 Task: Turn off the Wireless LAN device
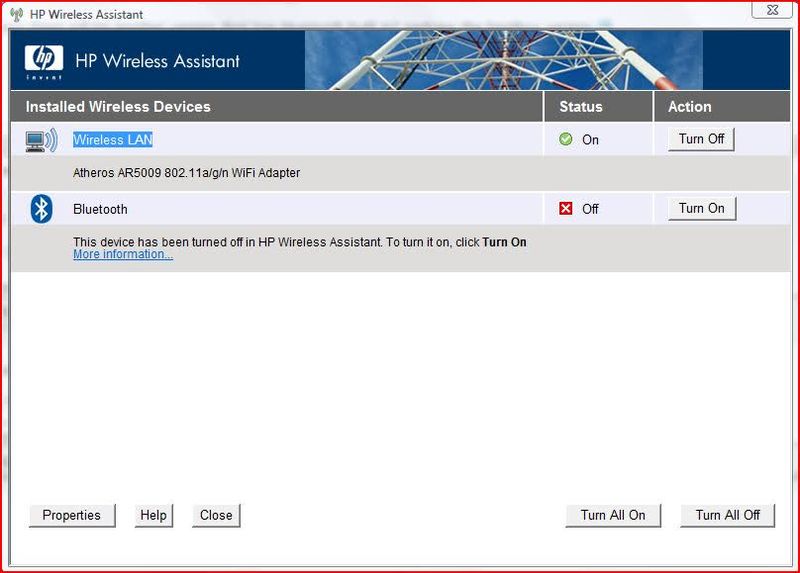tap(701, 139)
